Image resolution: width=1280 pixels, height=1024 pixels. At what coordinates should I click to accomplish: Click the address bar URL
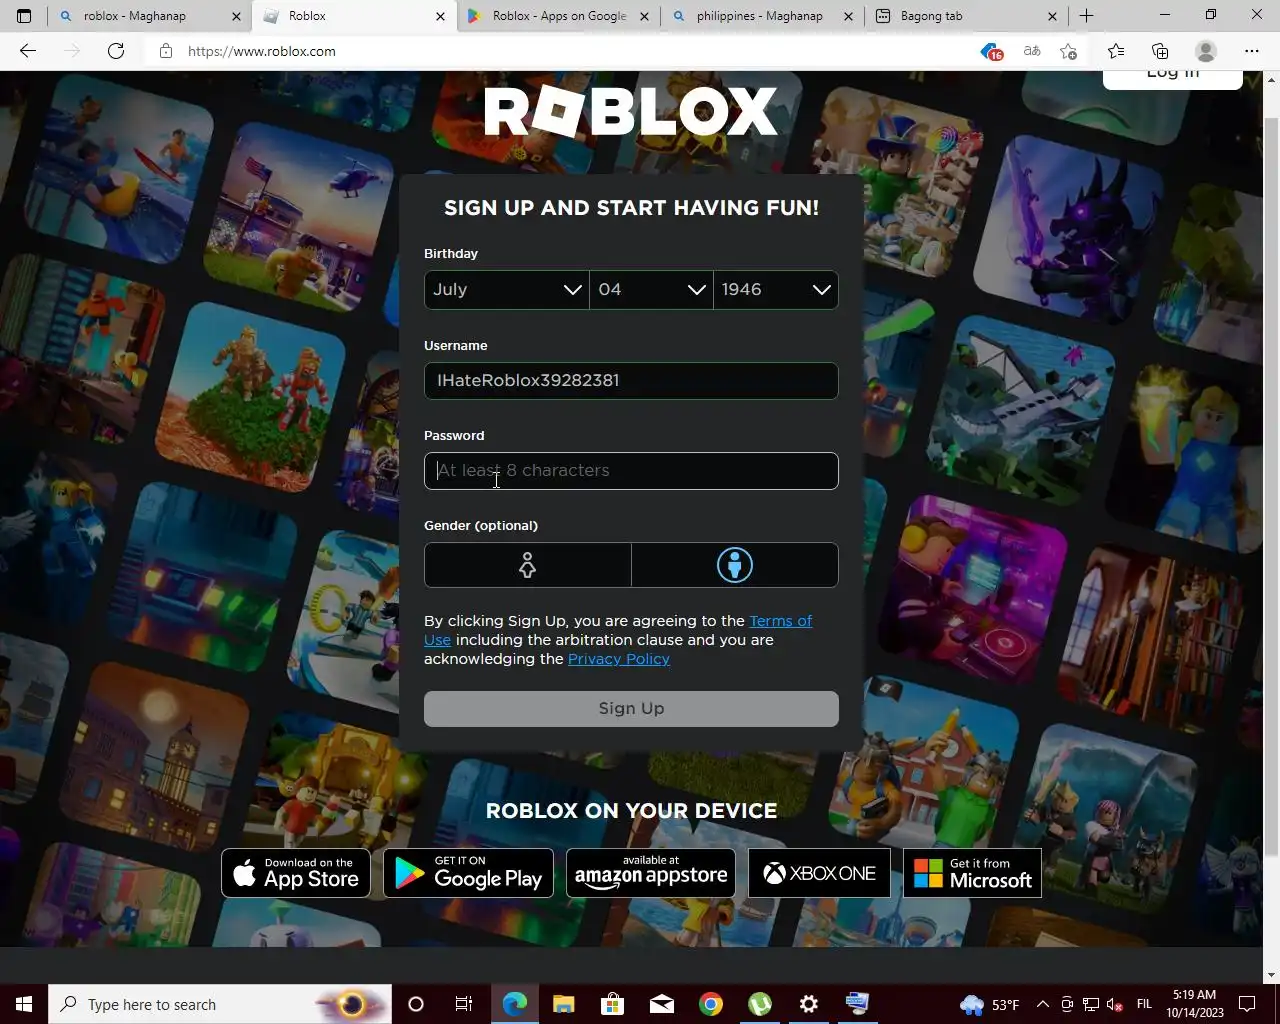262,51
